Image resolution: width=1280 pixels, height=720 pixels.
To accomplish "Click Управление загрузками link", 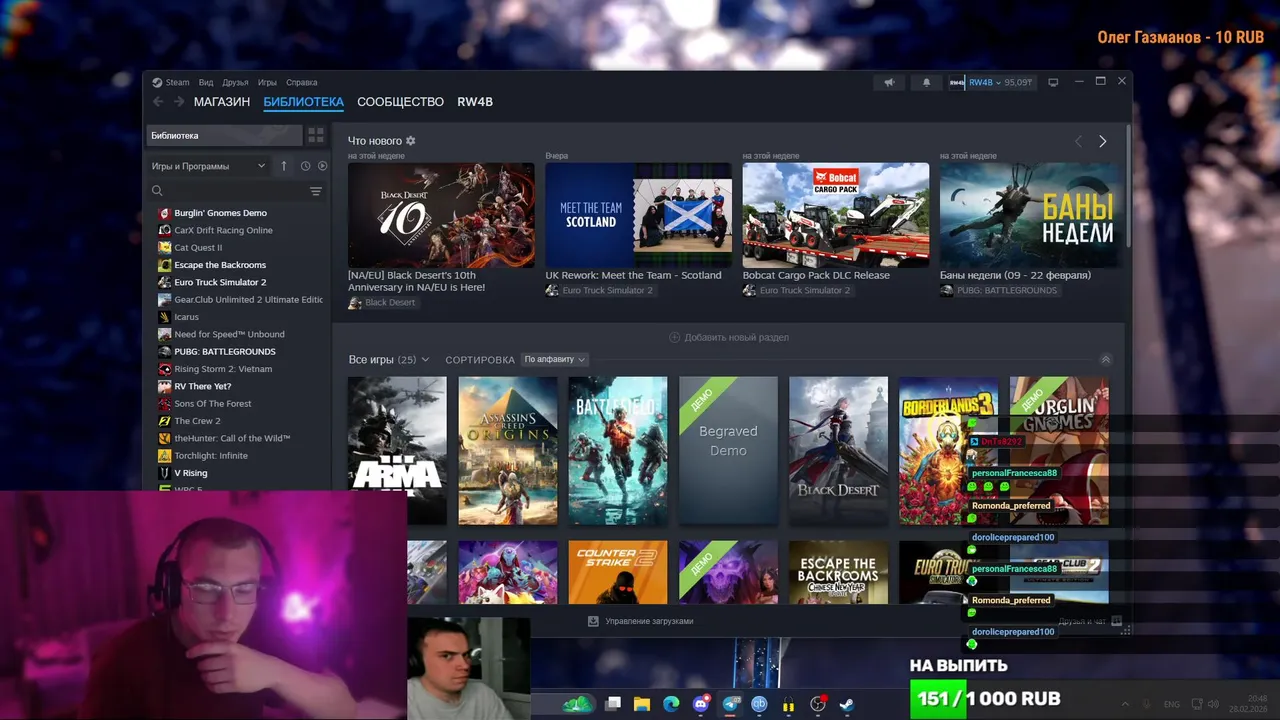I will [x=649, y=621].
